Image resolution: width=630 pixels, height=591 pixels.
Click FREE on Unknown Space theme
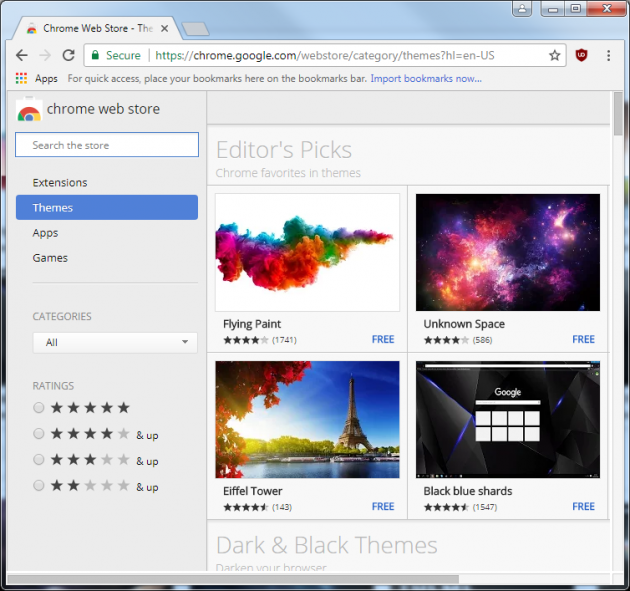[x=583, y=339]
